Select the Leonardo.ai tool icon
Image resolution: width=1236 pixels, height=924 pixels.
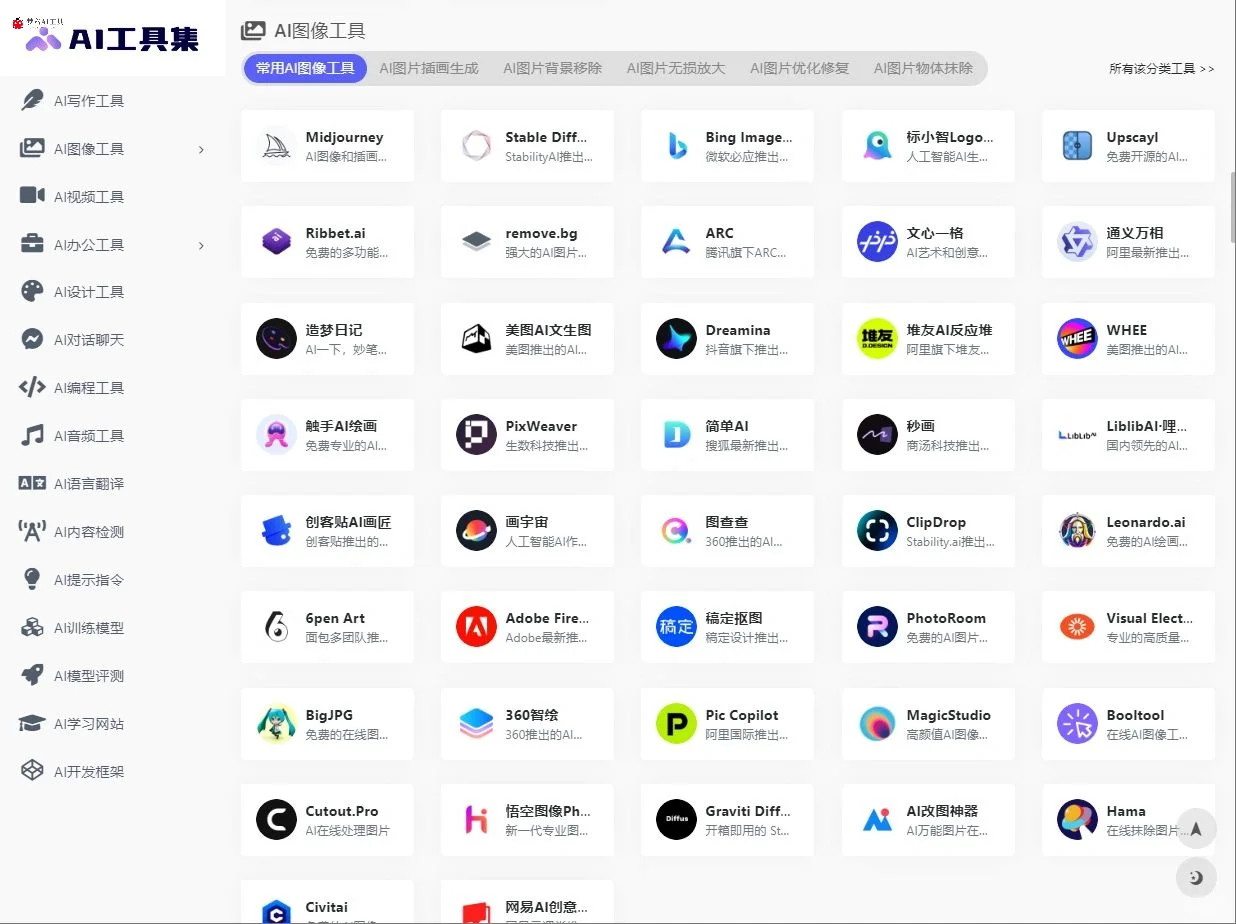point(1076,531)
